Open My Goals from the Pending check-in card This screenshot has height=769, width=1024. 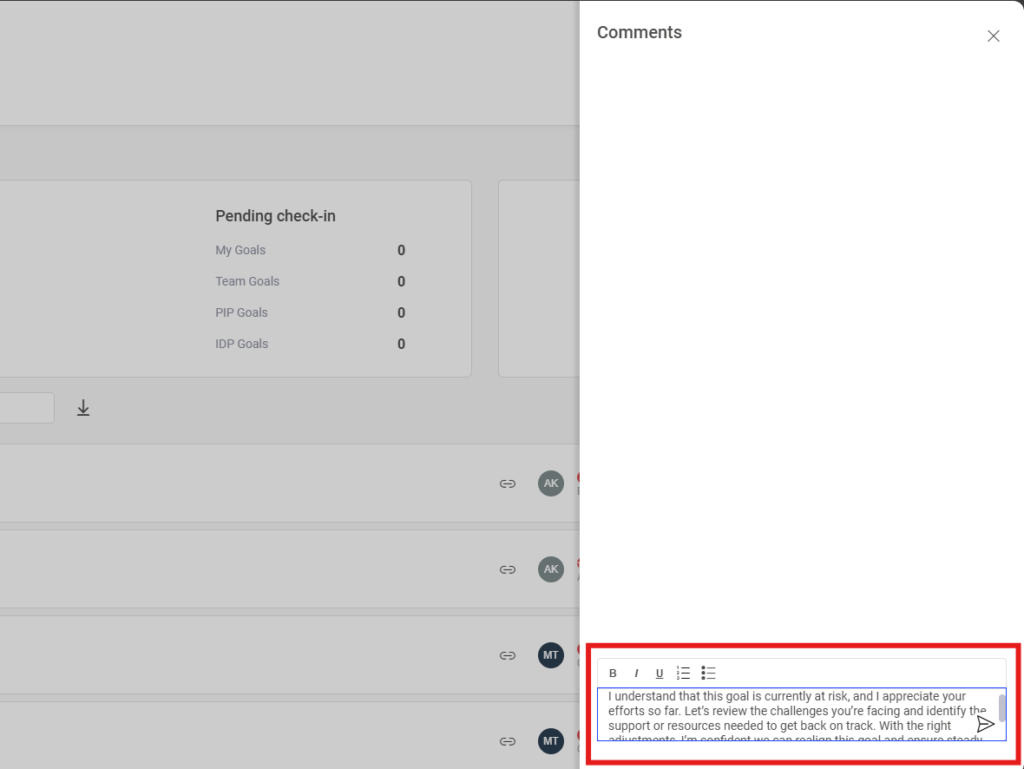(240, 250)
